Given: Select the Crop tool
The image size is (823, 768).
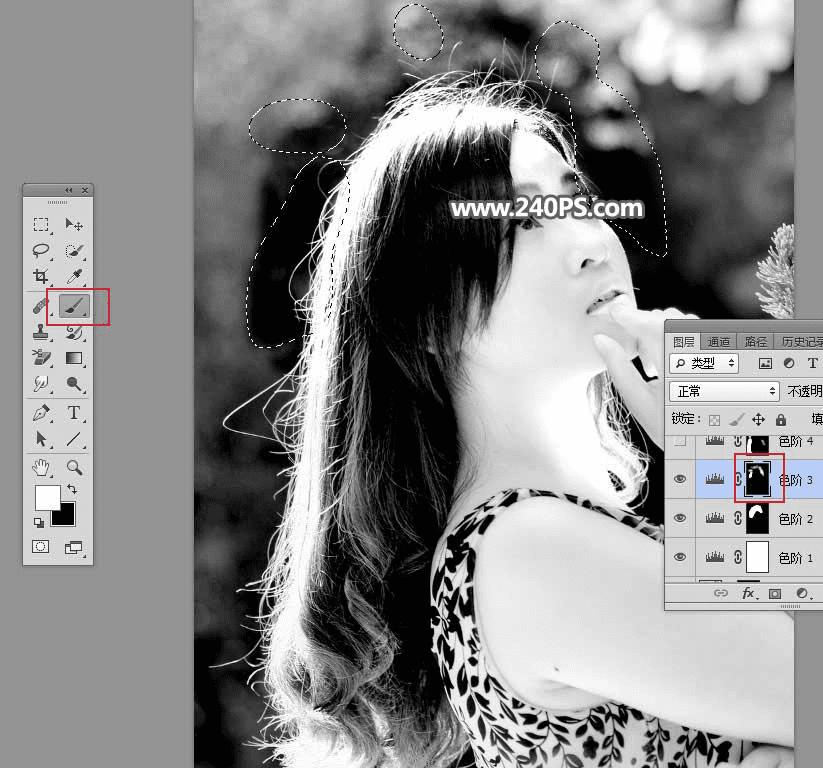Looking at the screenshot, I should click(41, 276).
